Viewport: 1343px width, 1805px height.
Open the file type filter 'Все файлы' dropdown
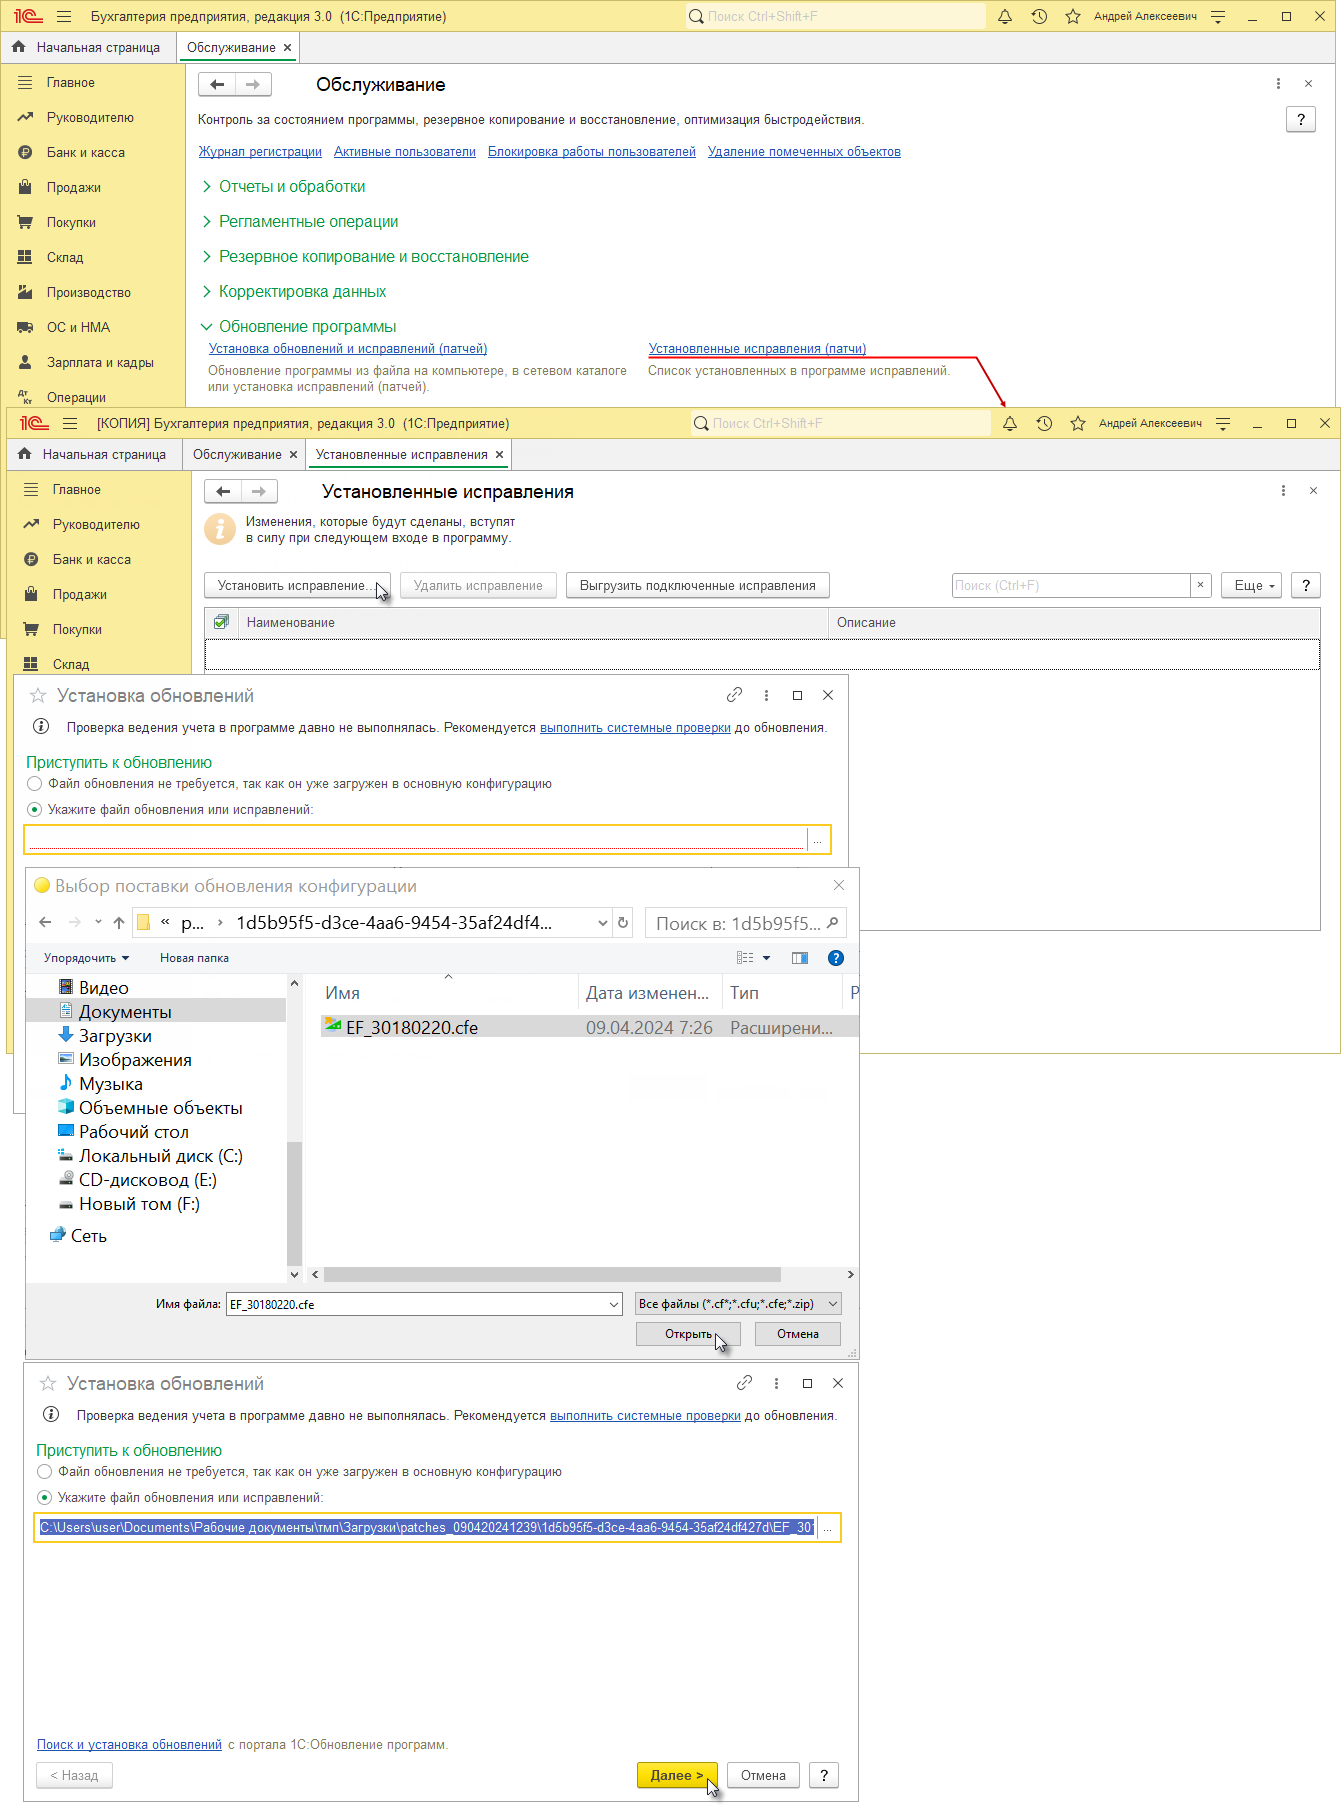click(x=738, y=1304)
